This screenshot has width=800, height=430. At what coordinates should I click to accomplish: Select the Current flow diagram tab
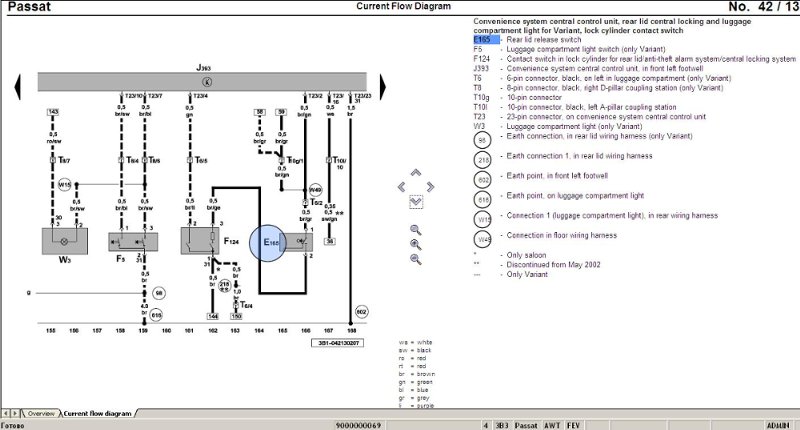click(97, 414)
